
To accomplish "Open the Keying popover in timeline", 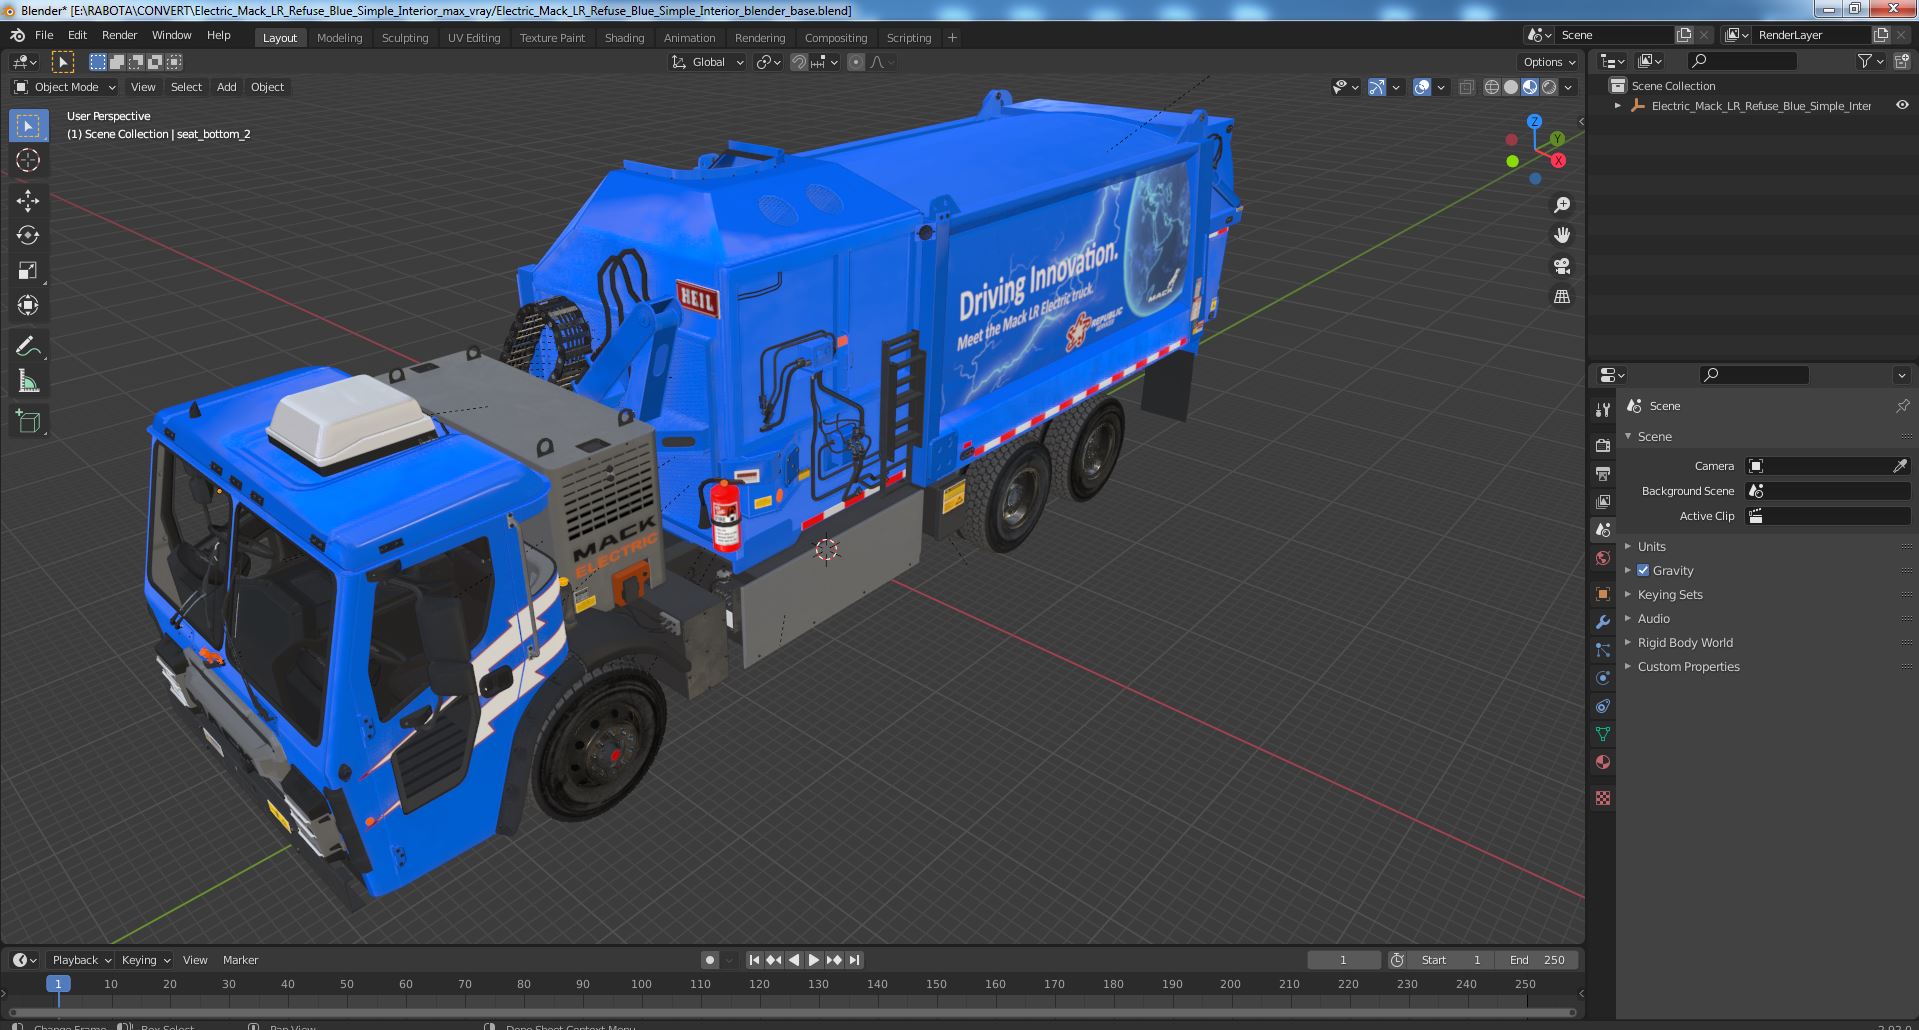I will coord(145,960).
